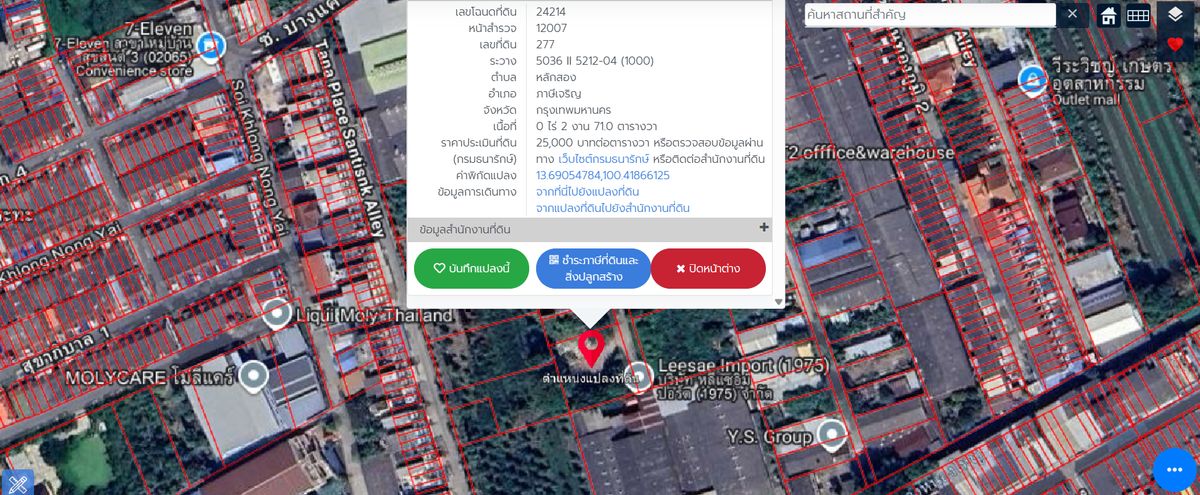Open the เว็บไซต์กรมธนารักษ์ link

[x=604, y=159]
